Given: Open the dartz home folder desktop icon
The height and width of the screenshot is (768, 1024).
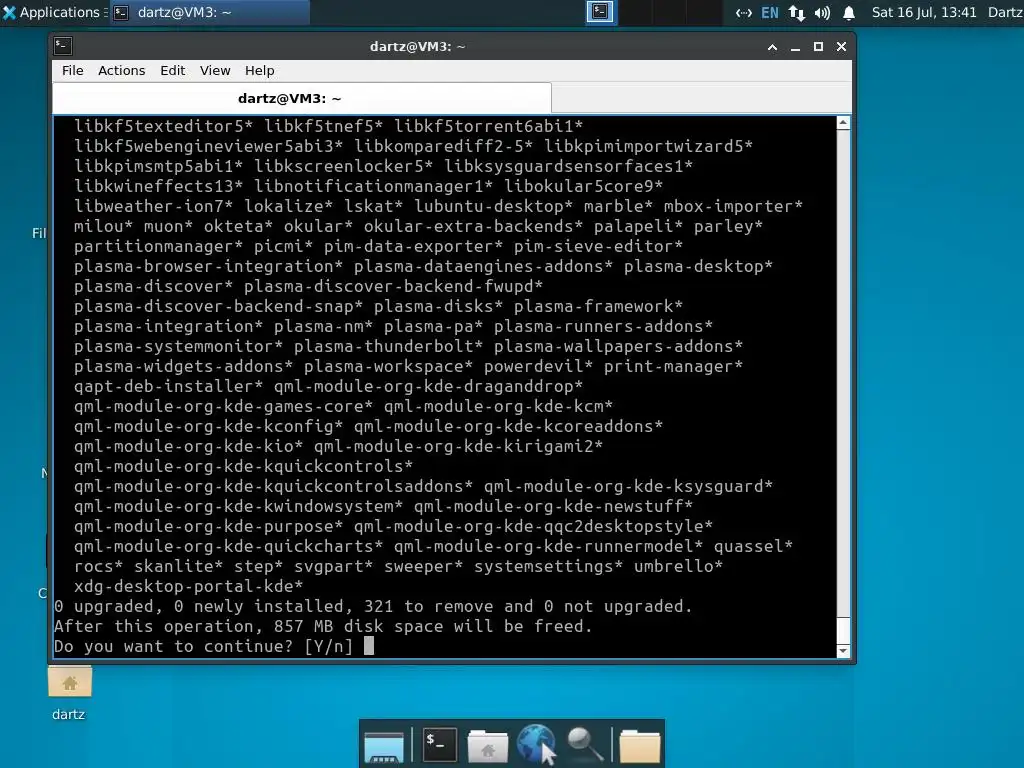Looking at the screenshot, I should 69,692.
